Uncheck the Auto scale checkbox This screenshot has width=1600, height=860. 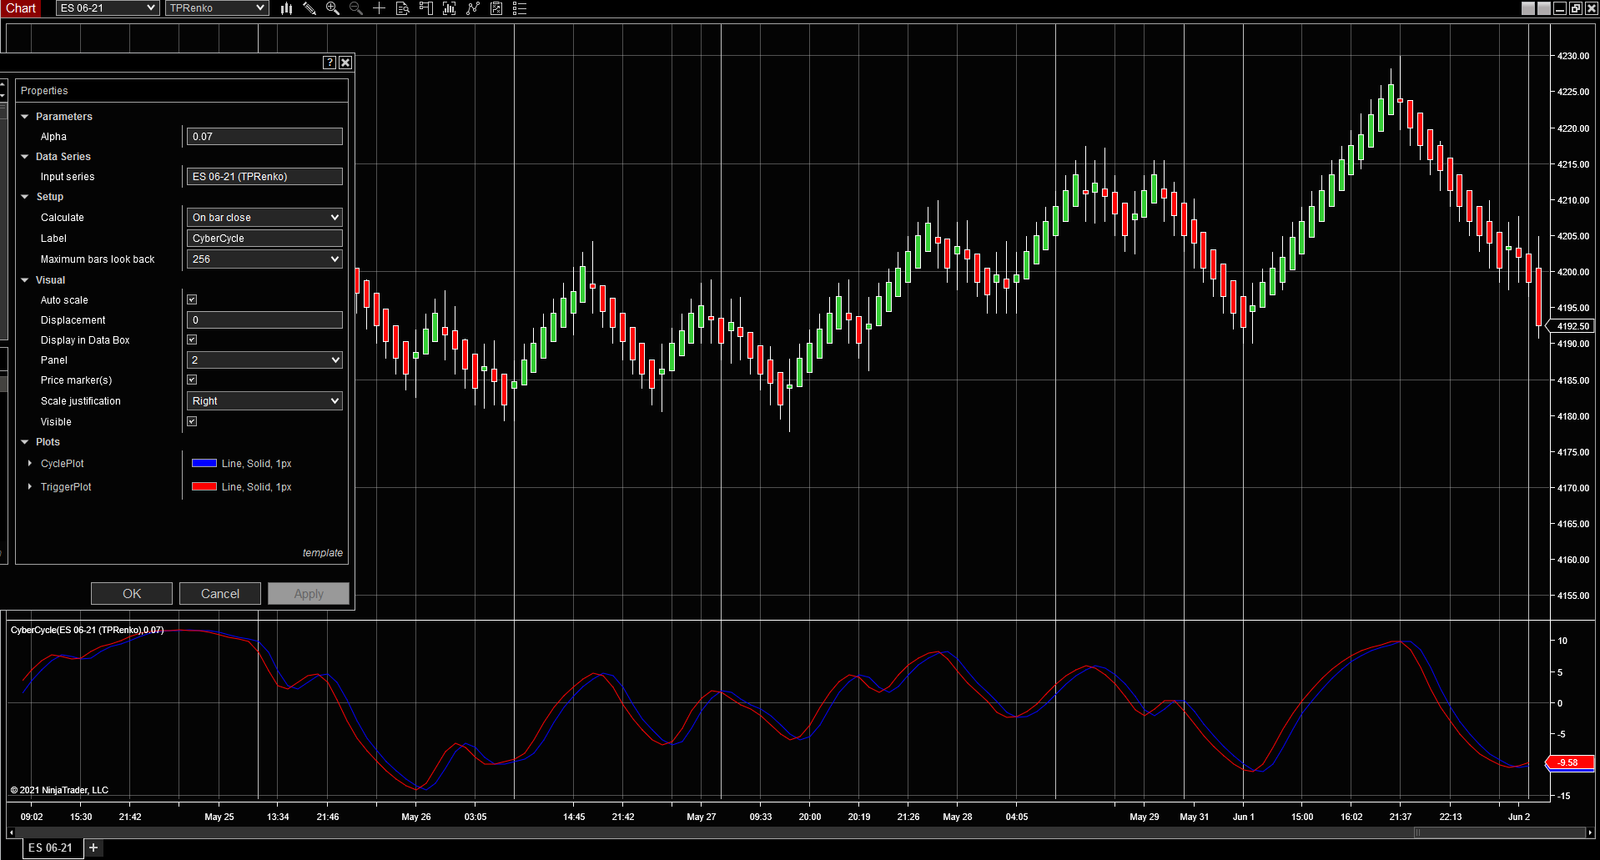point(192,300)
